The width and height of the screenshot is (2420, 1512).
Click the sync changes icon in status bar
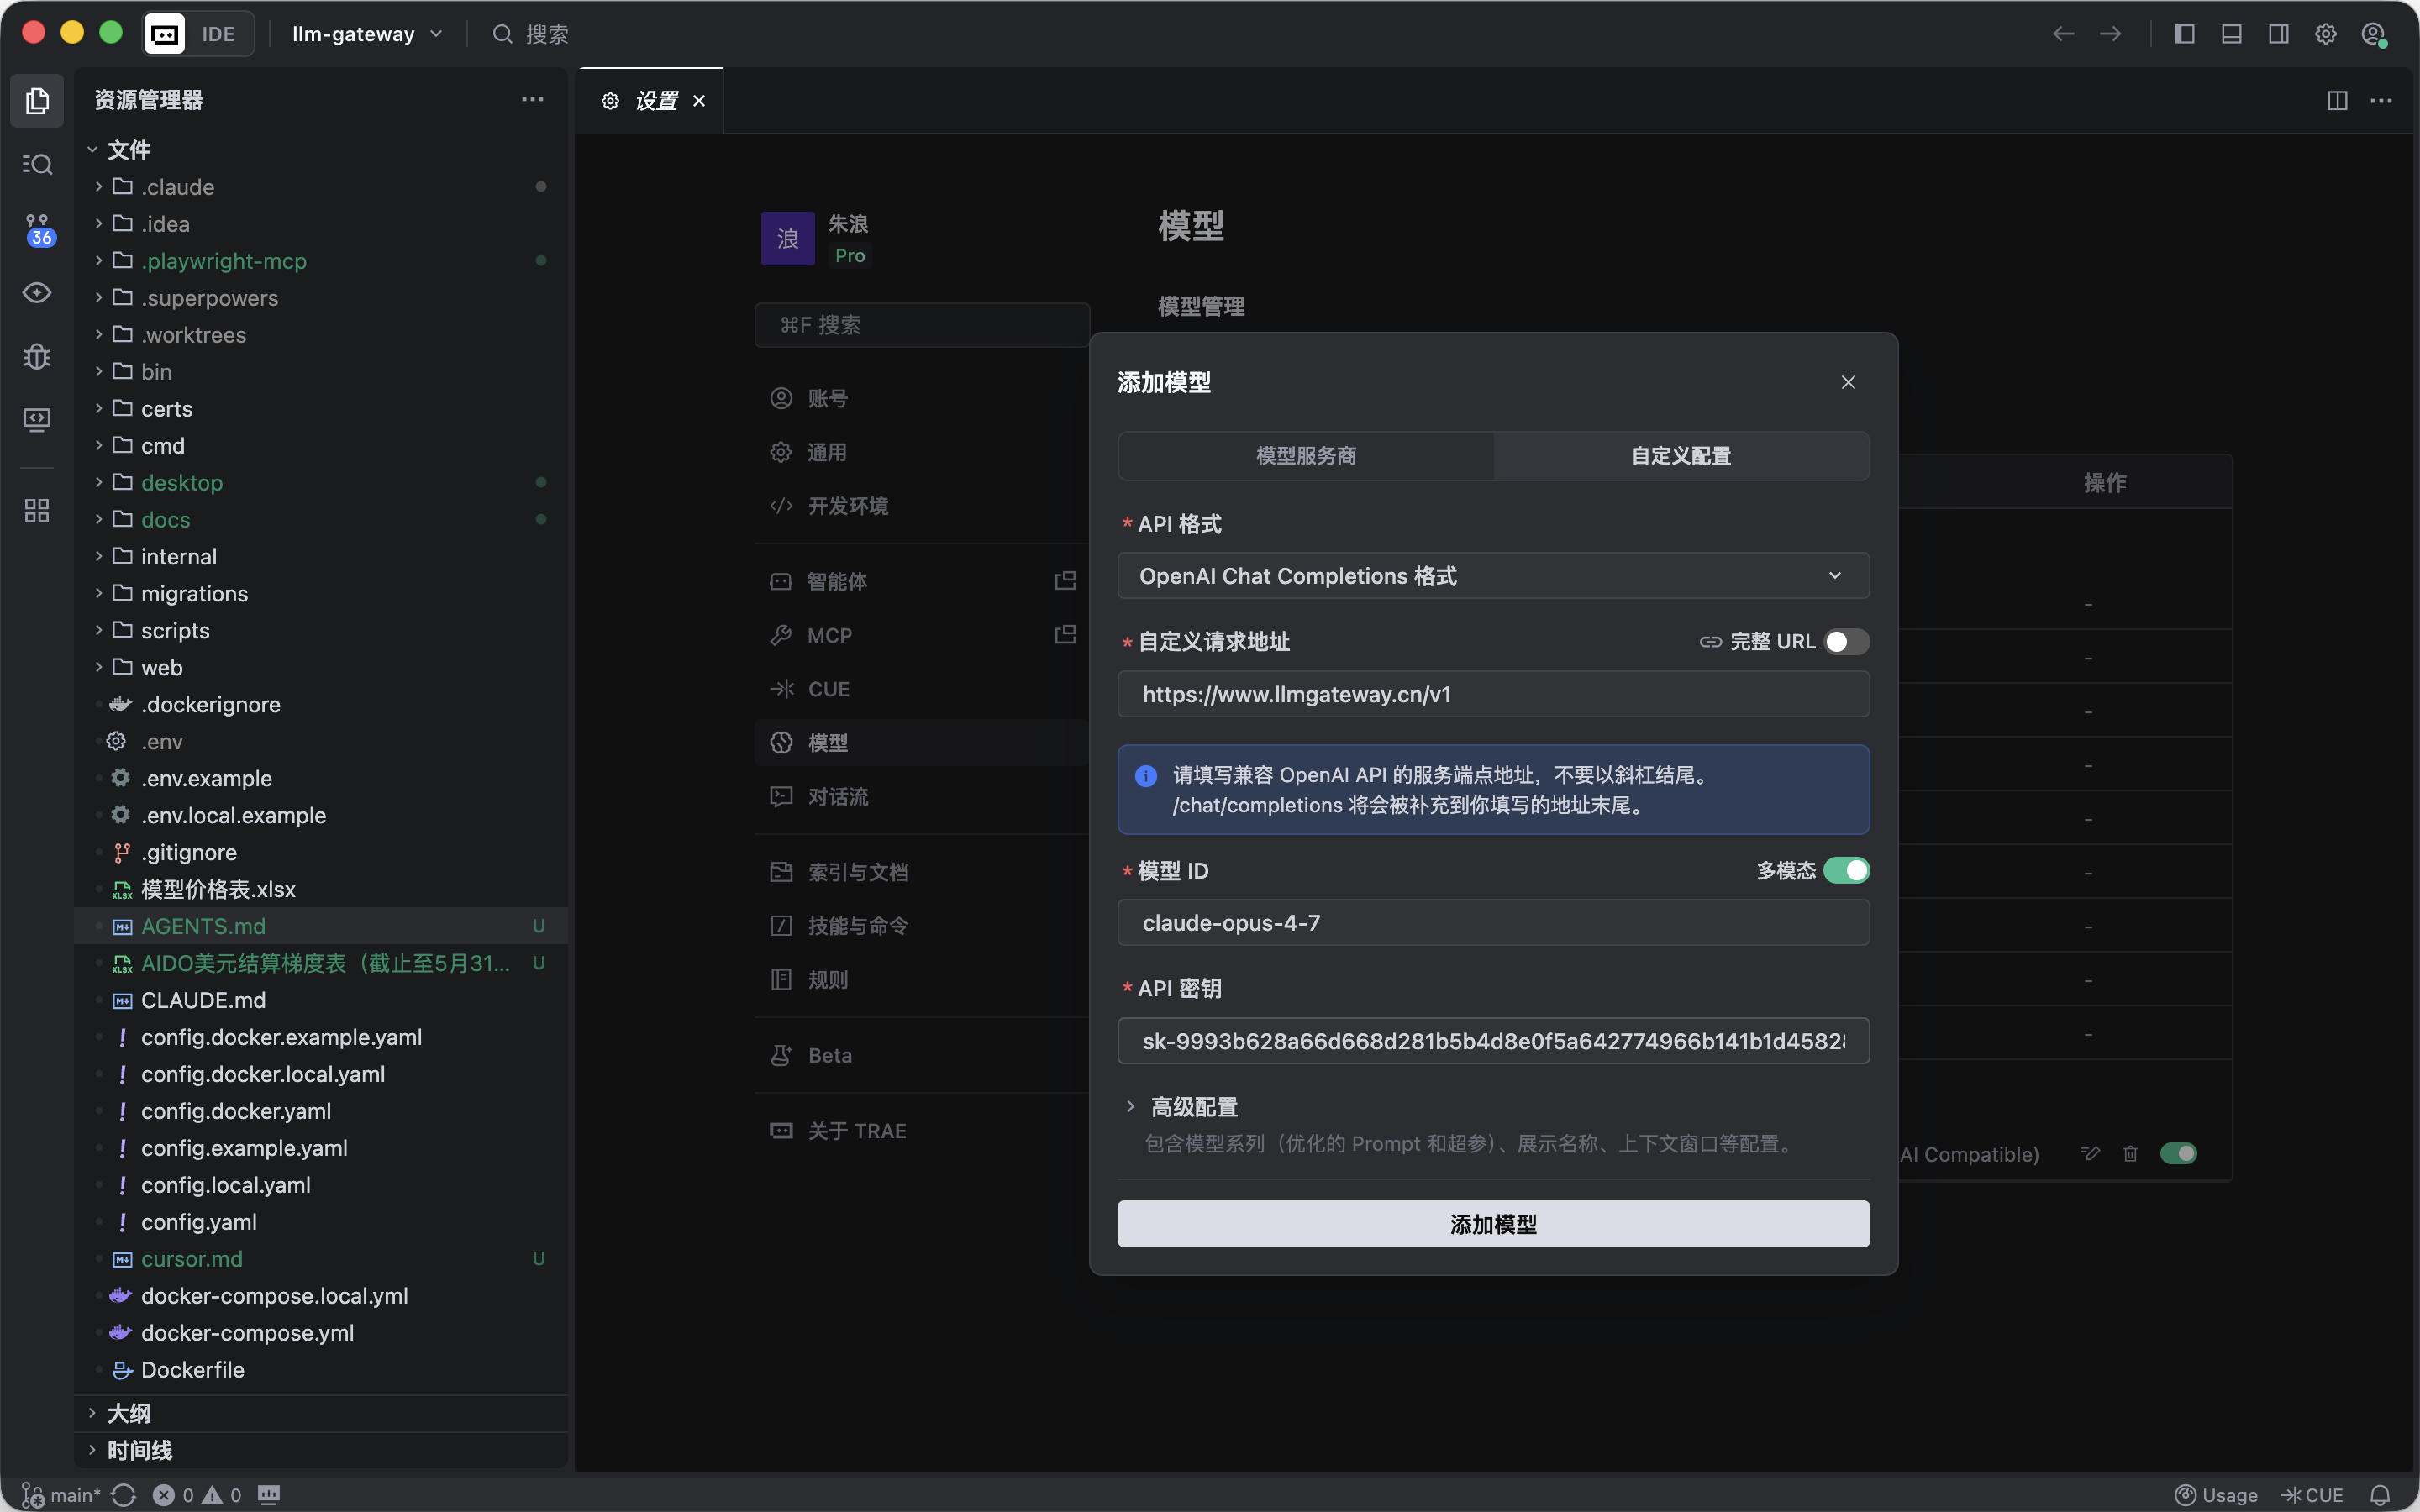pyautogui.click(x=124, y=1494)
